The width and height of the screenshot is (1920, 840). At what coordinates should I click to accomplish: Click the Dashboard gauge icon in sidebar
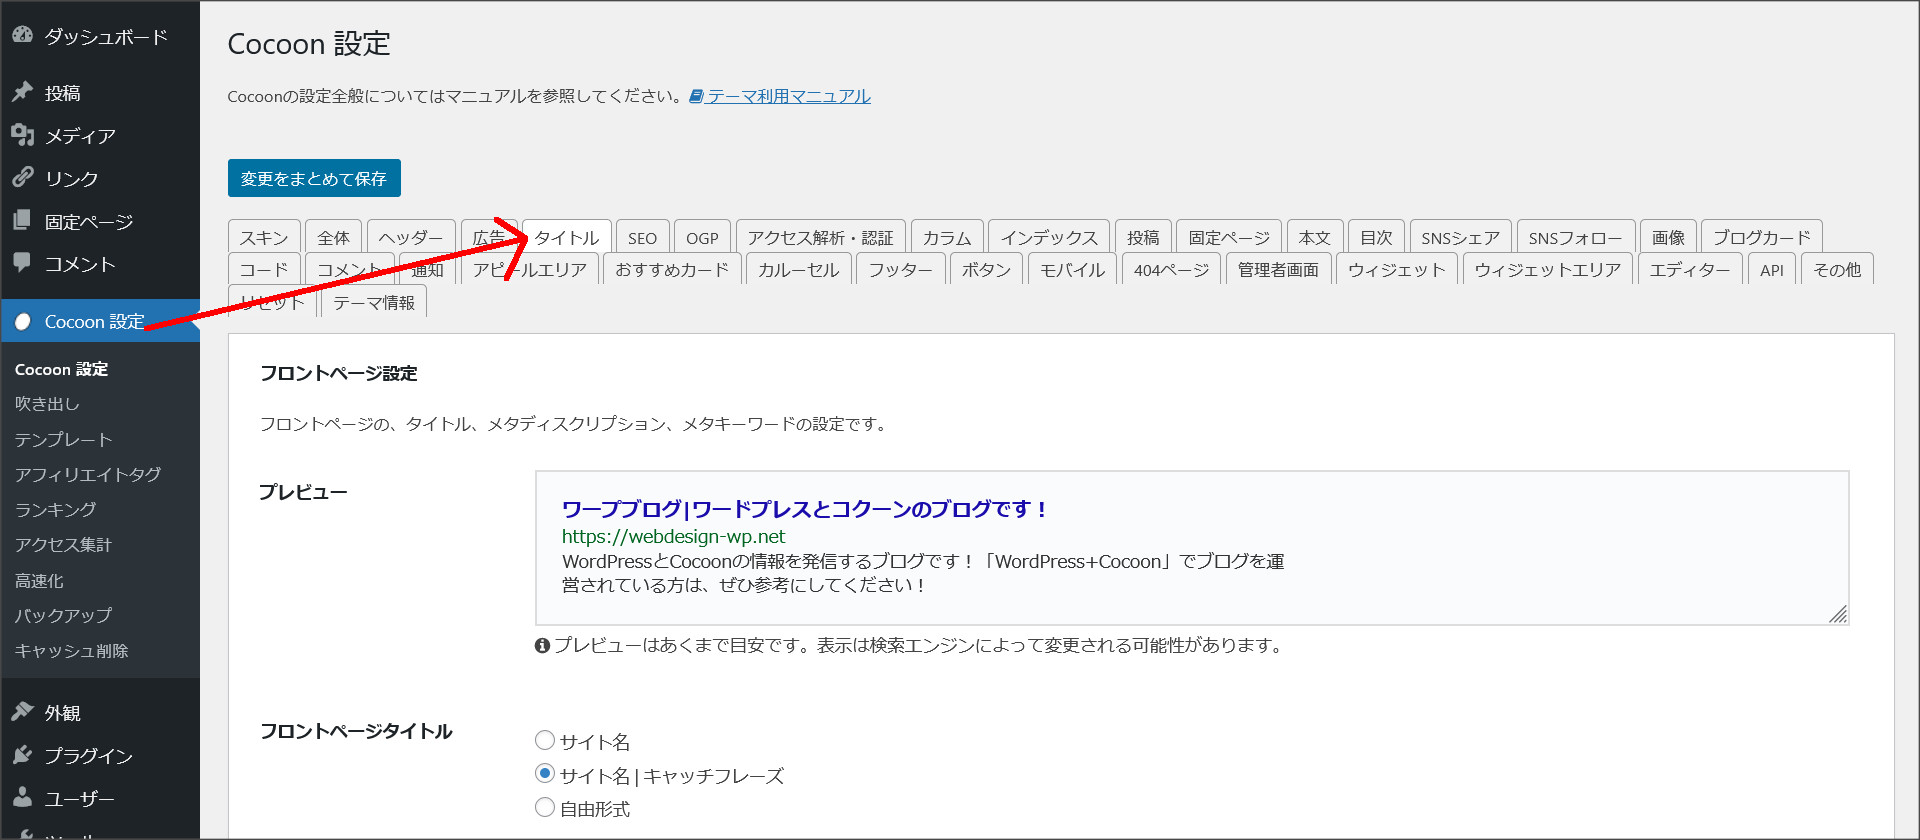pyautogui.click(x=22, y=36)
